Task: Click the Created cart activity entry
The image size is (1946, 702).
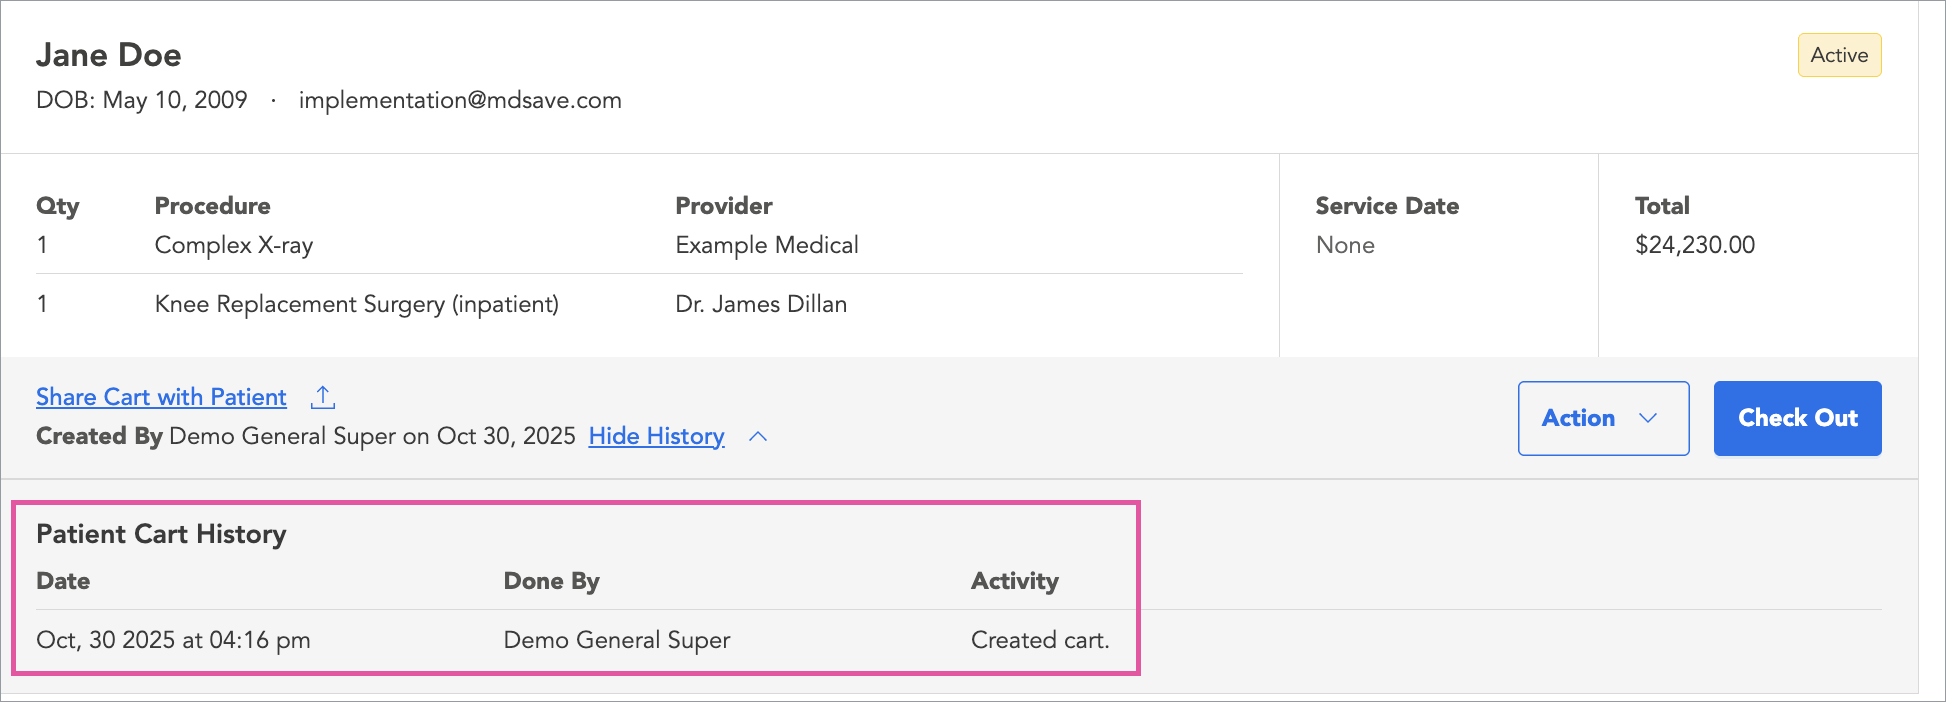Action: point(1040,640)
